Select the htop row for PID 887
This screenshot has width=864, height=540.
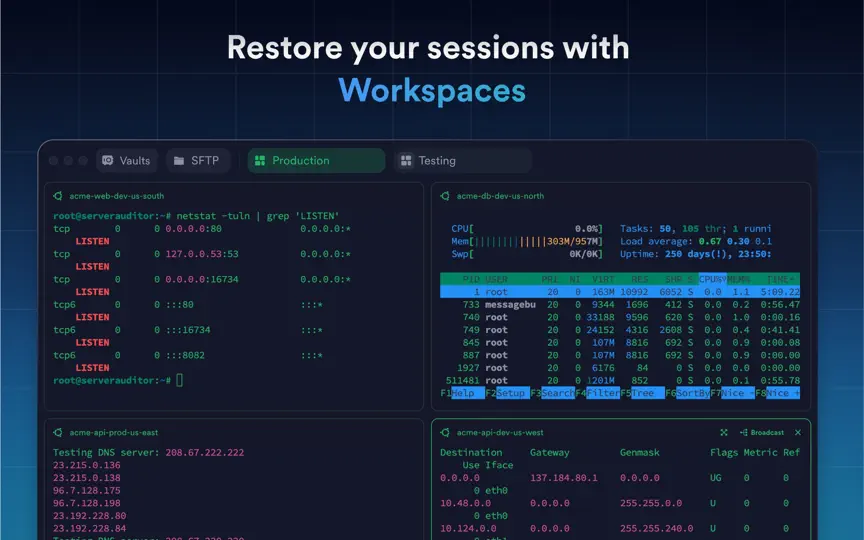click(x=620, y=355)
